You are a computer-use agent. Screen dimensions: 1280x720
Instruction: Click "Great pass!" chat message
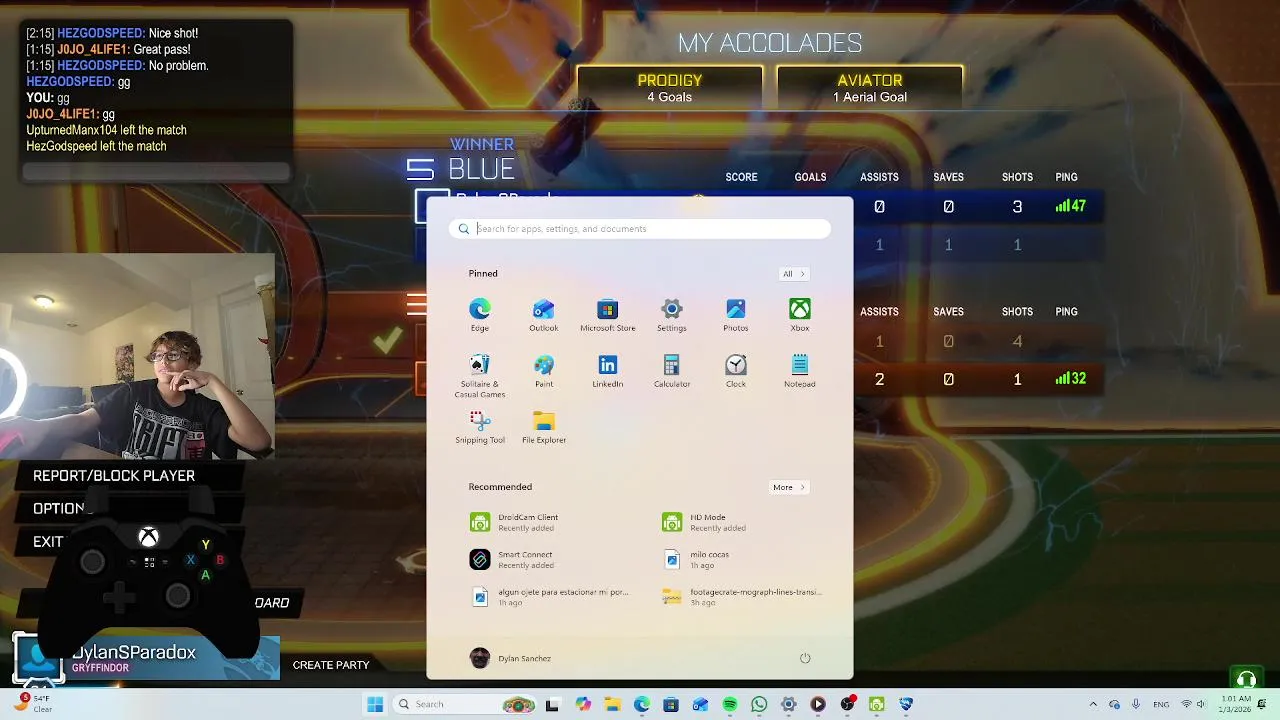[x=161, y=49]
